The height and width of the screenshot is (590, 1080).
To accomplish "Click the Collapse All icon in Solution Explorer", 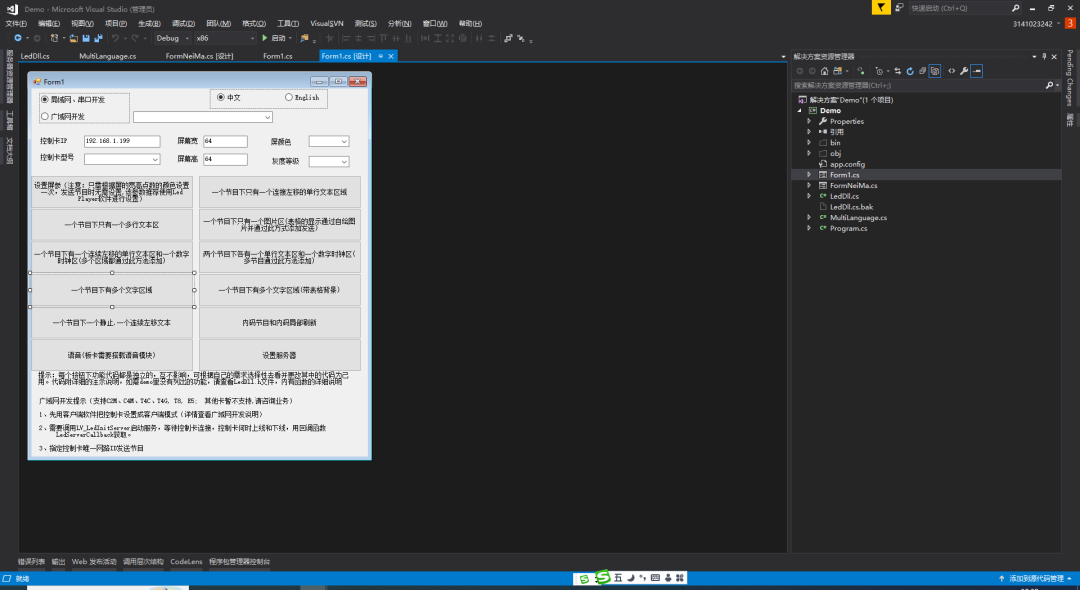I will coord(921,71).
